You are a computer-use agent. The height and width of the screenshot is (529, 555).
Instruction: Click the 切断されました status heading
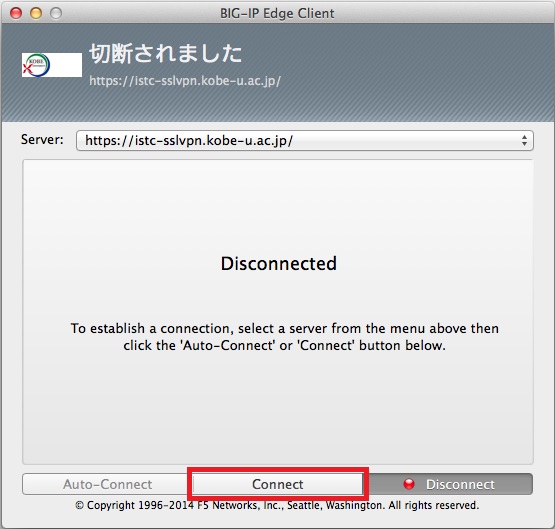(x=166, y=53)
